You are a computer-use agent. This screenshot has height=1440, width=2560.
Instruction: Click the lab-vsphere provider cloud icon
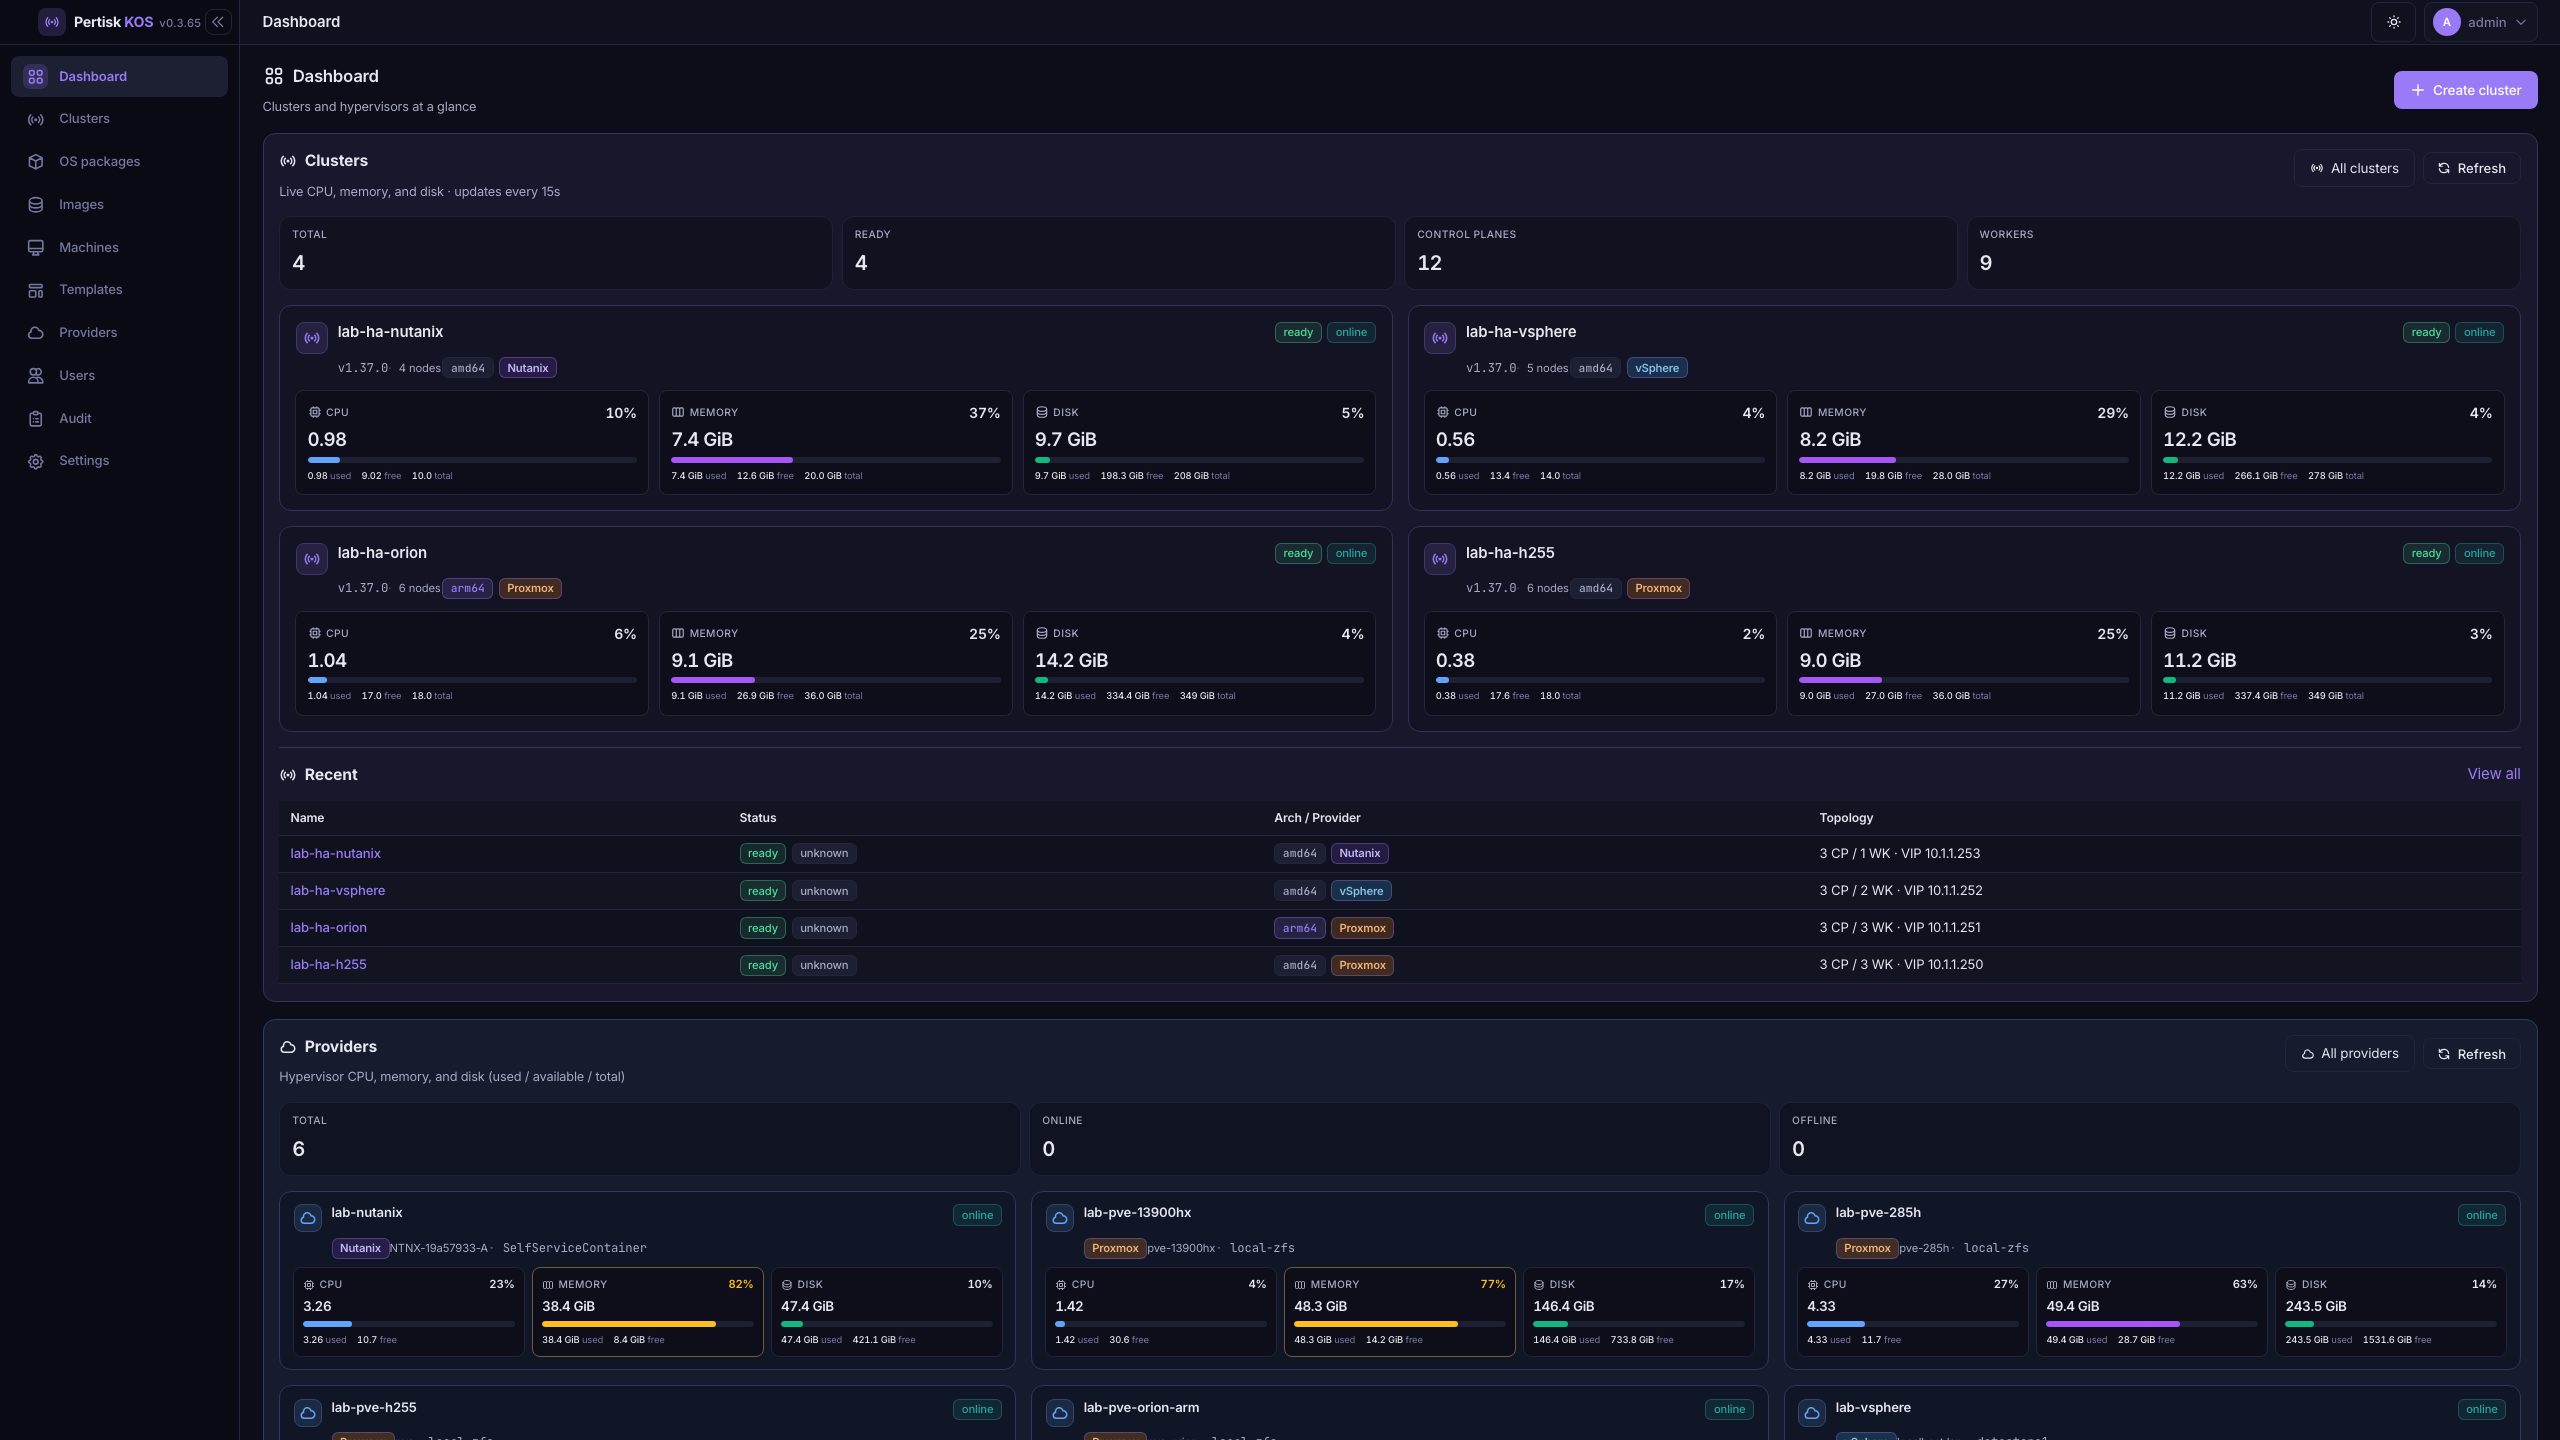click(1812, 1413)
